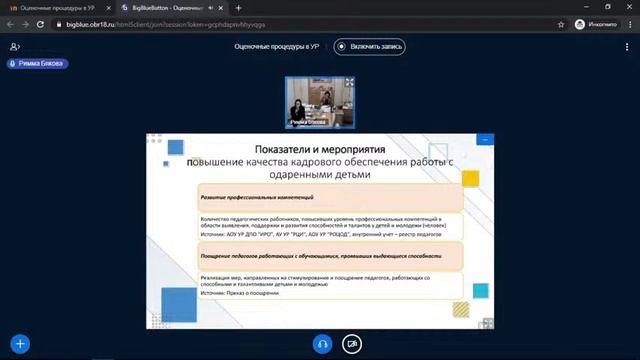Bookmark this page with the star

coord(561,24)
